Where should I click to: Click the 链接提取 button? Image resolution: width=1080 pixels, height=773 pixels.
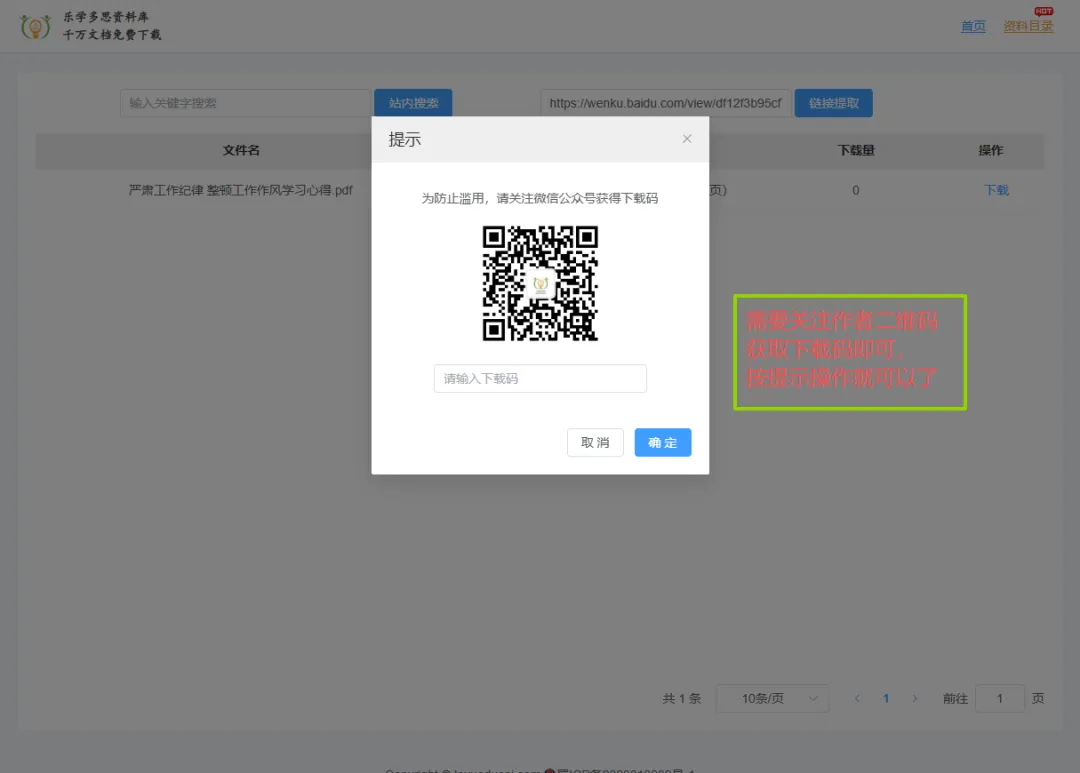pos(833,103)
